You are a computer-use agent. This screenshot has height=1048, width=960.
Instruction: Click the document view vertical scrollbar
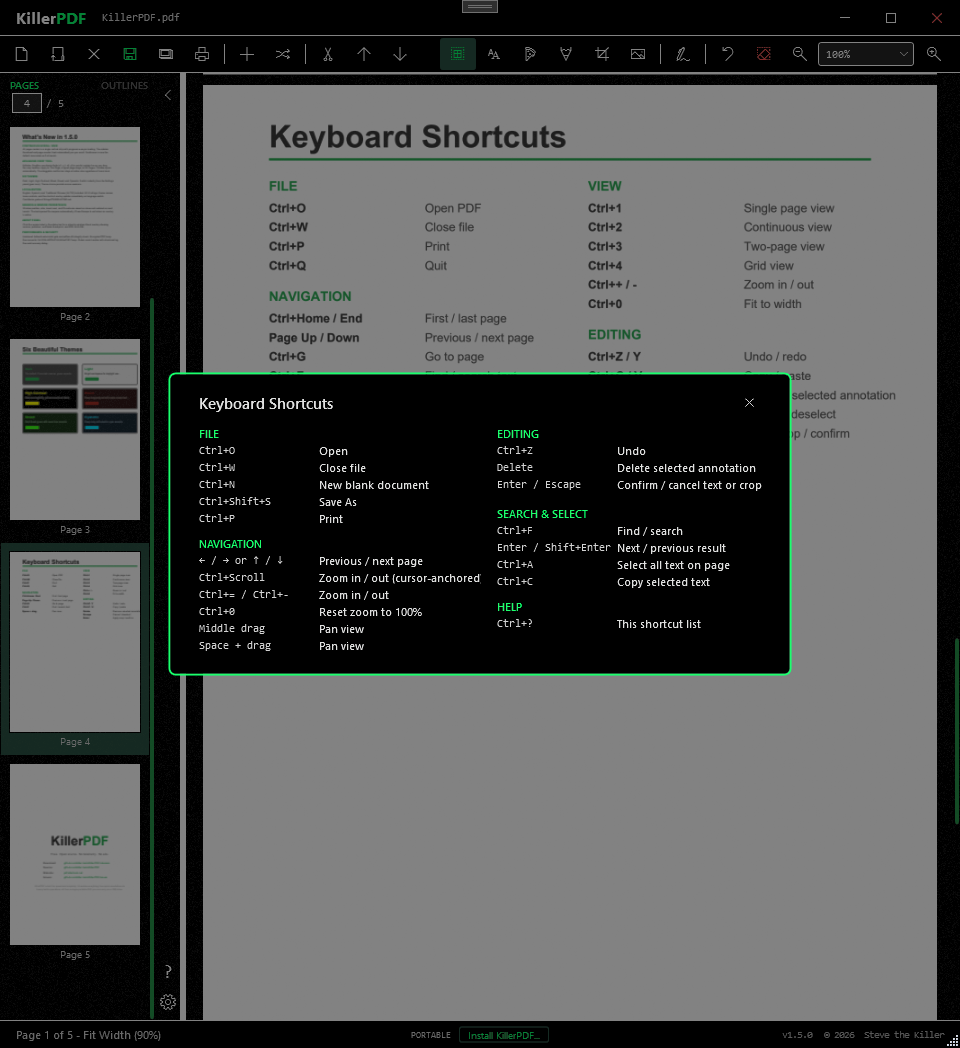pos(957,731)
